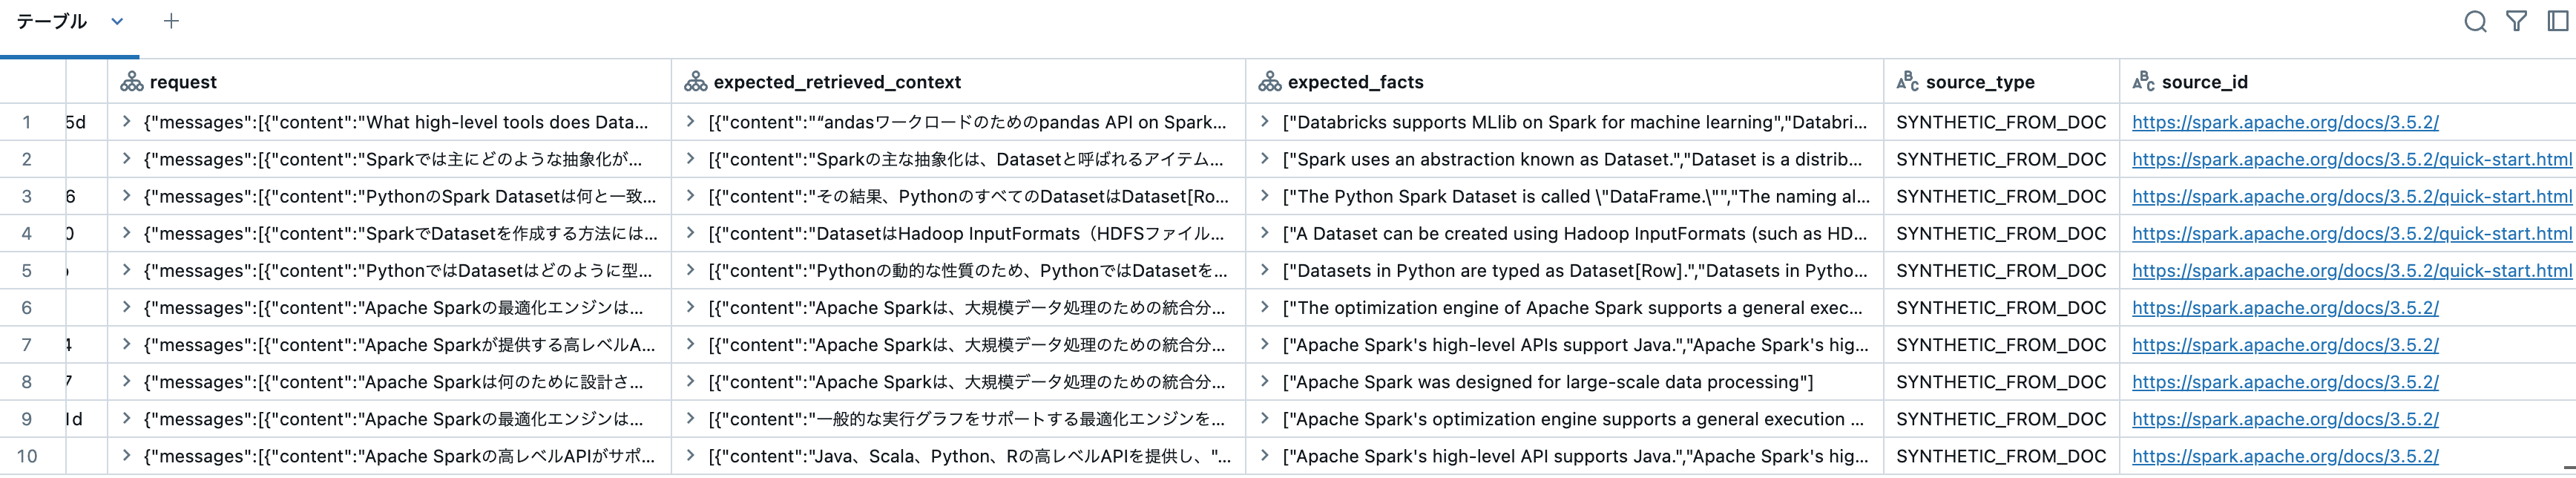Viewport: 2576px width, 478px height.
Task: Click the expected_retrieved_context column header
Action: 958,82
